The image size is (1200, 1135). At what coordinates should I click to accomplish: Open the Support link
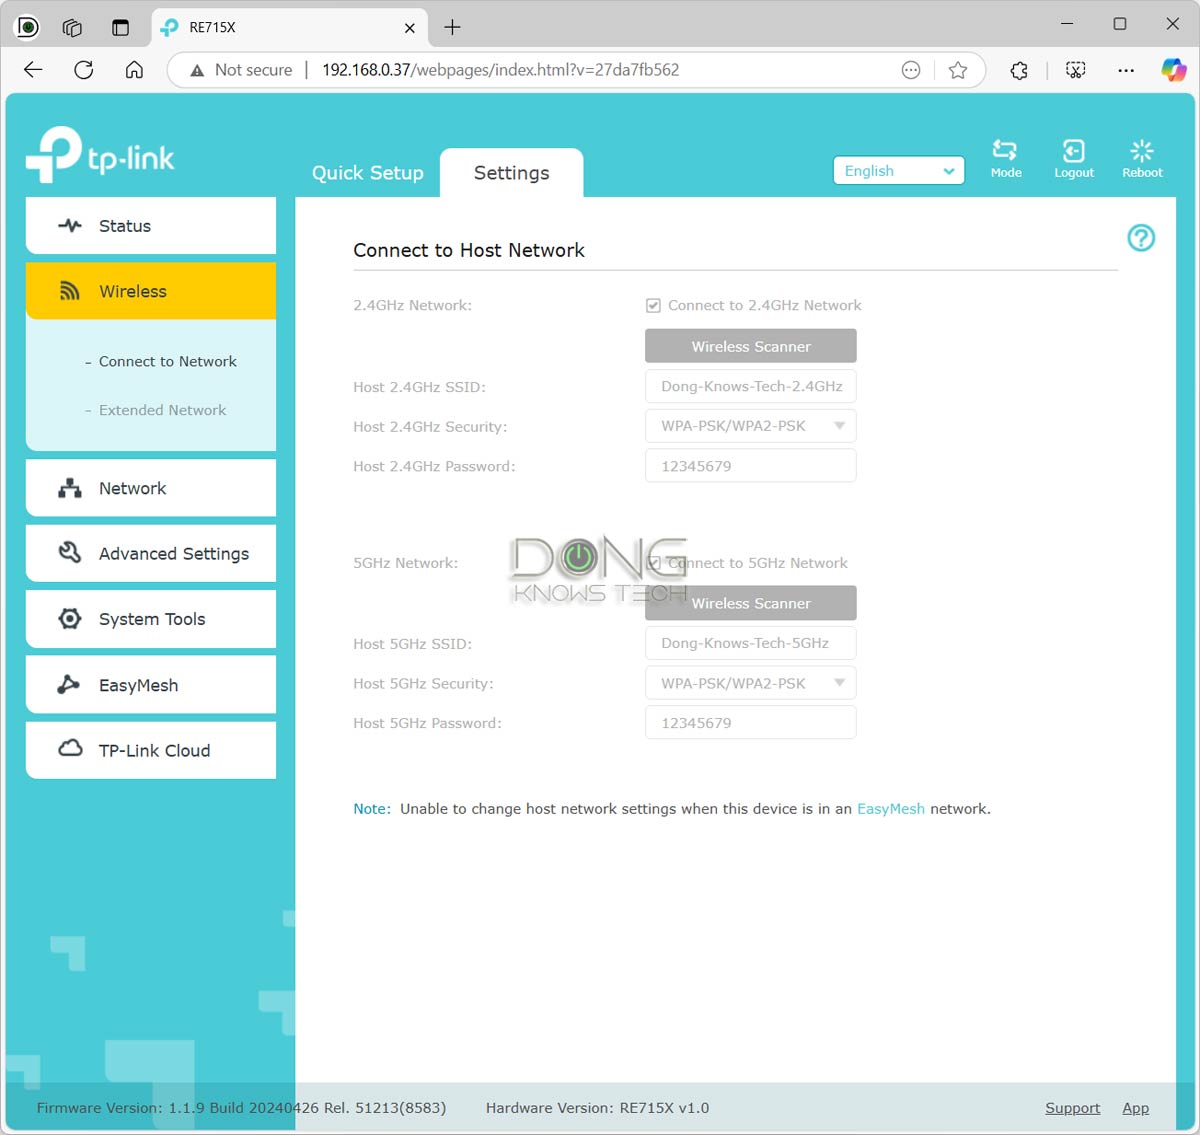(1072, 1107)
